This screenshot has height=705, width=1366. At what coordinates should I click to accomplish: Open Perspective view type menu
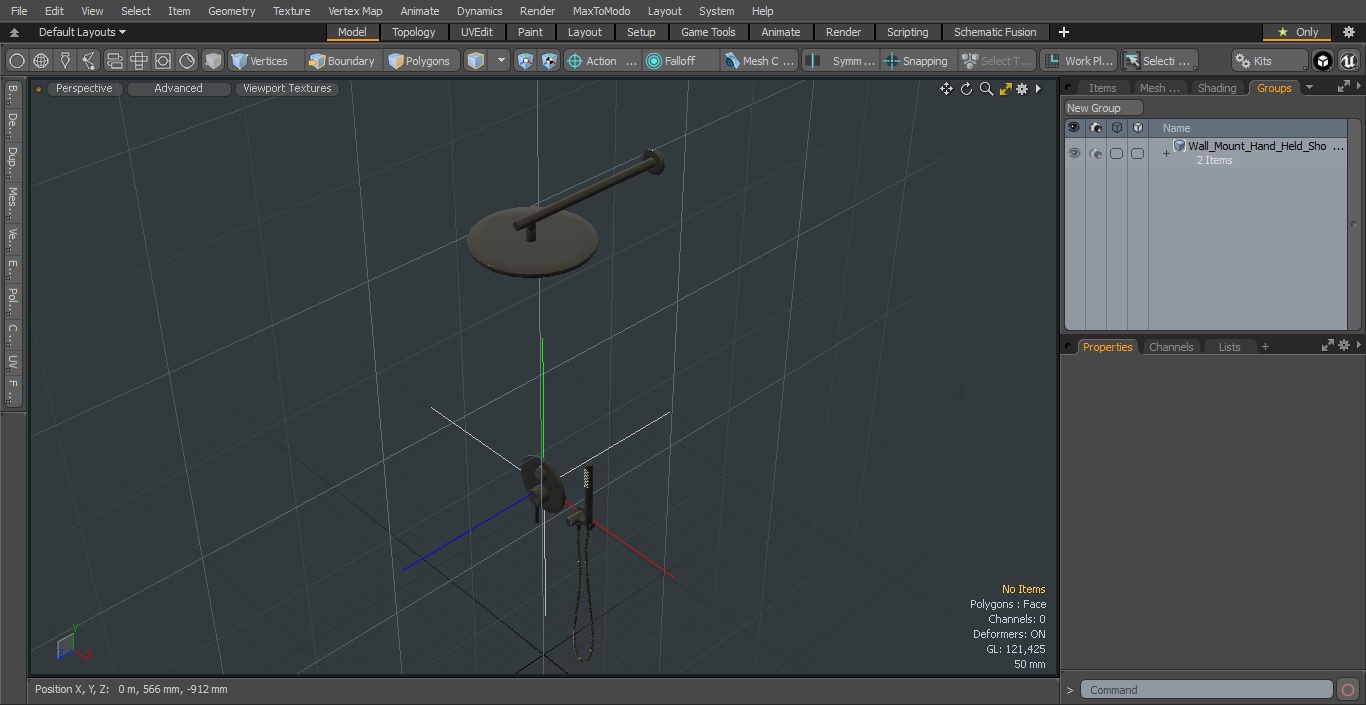84,88
